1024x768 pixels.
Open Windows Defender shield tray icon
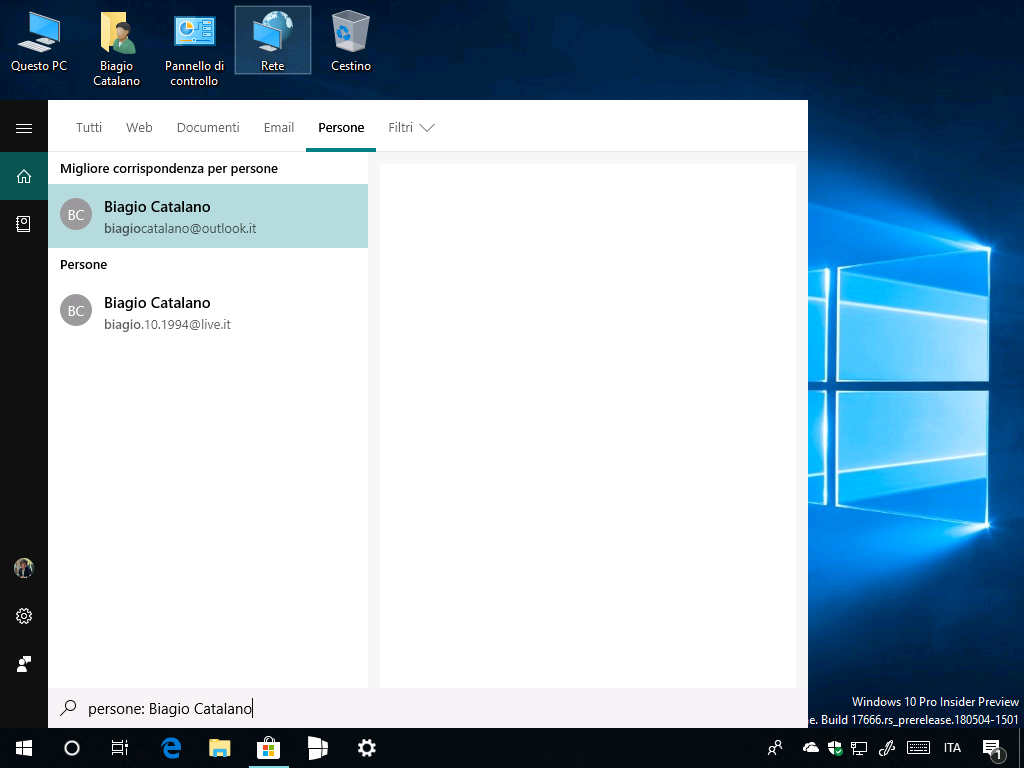click(835, 748)
